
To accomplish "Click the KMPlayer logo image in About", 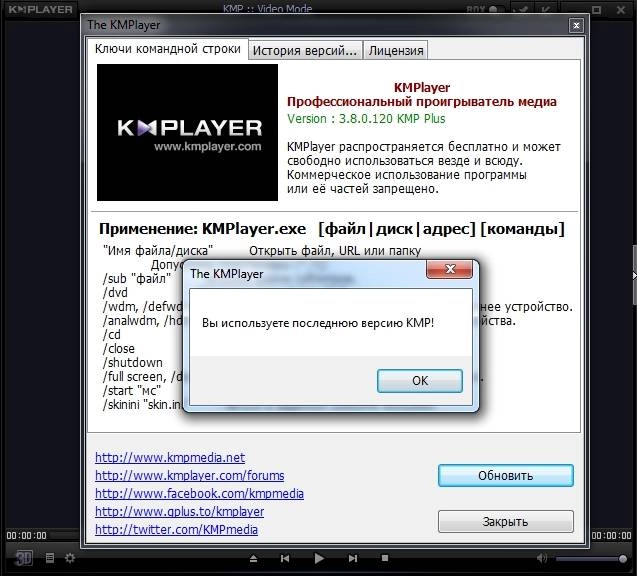I will pyautogui.click(x=187, y=132).
